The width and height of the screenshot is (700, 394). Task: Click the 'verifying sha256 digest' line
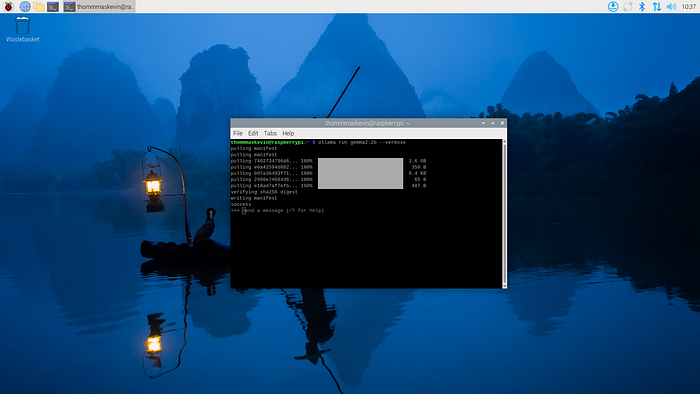(264, 192)
